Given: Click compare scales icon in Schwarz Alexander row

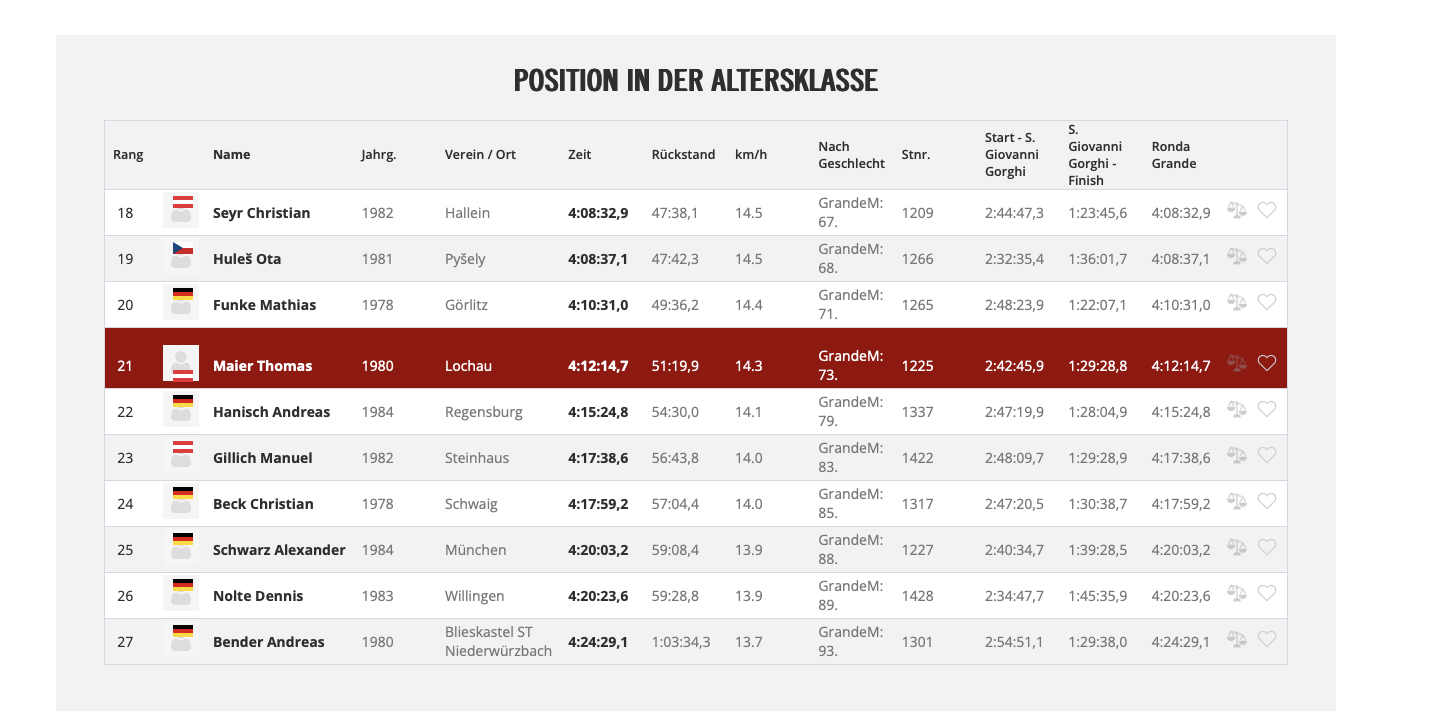Looking at the screenshot, I should click(x=1237, y=547).
